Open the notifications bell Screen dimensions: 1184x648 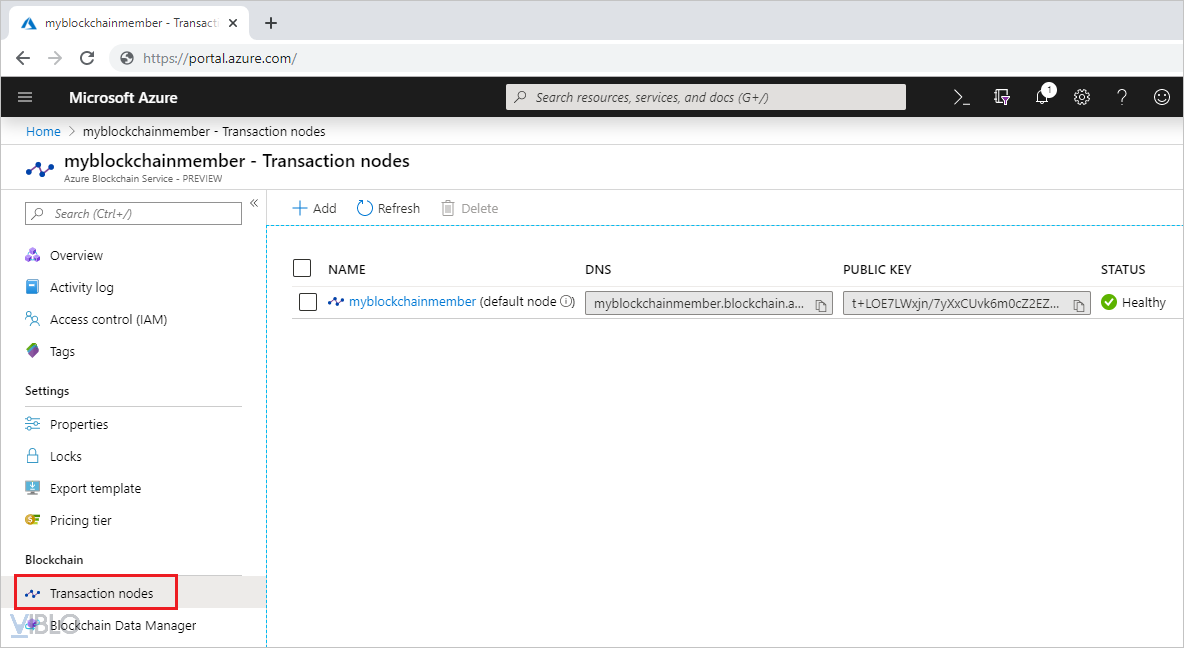(x=1043, y=96)
